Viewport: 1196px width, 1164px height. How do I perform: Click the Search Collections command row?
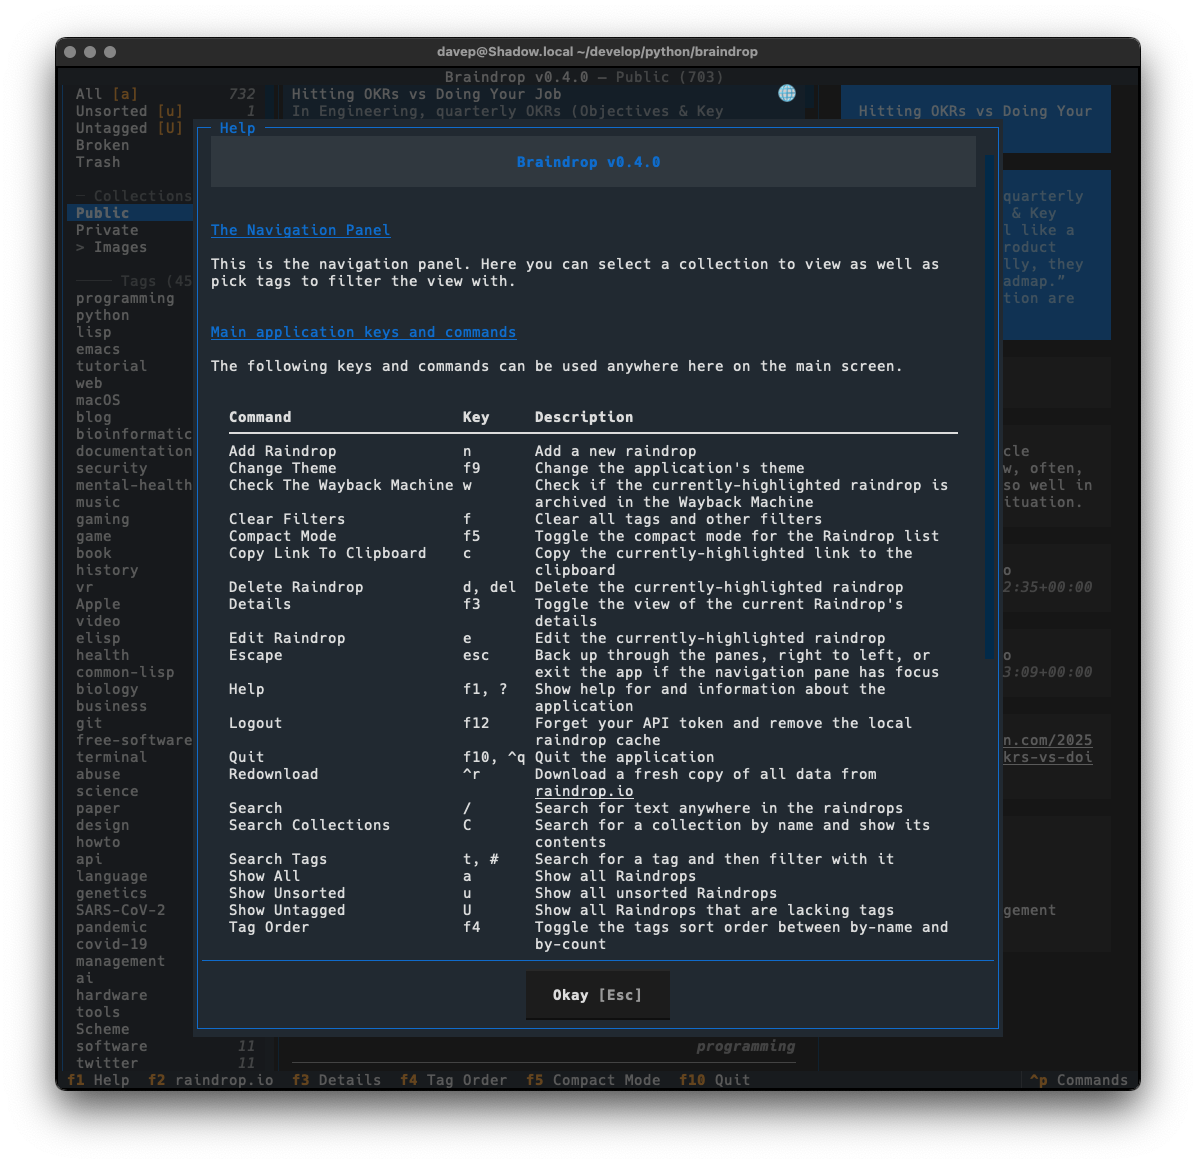(593, 834)
